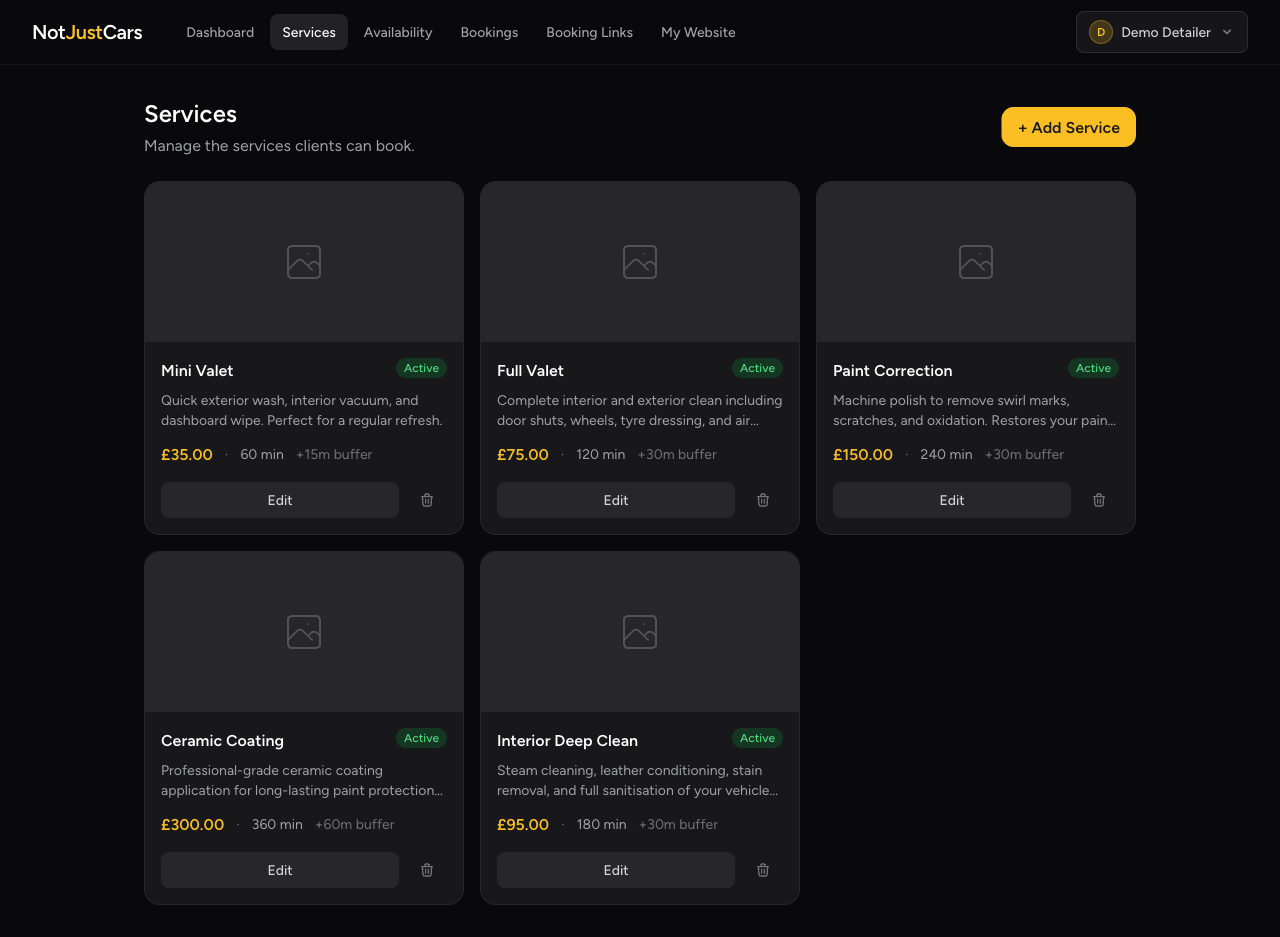
Task: Delete the Mini Valet service
Action: 426,499
